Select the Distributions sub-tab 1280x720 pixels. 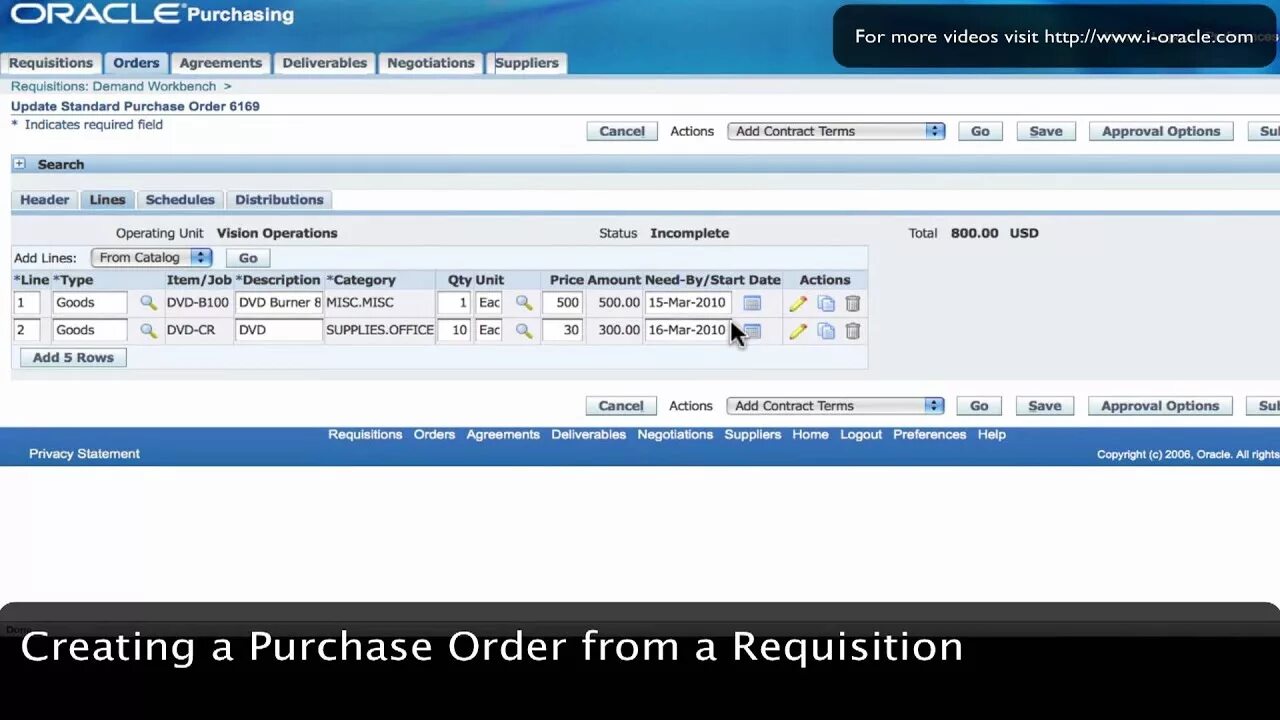279,200
